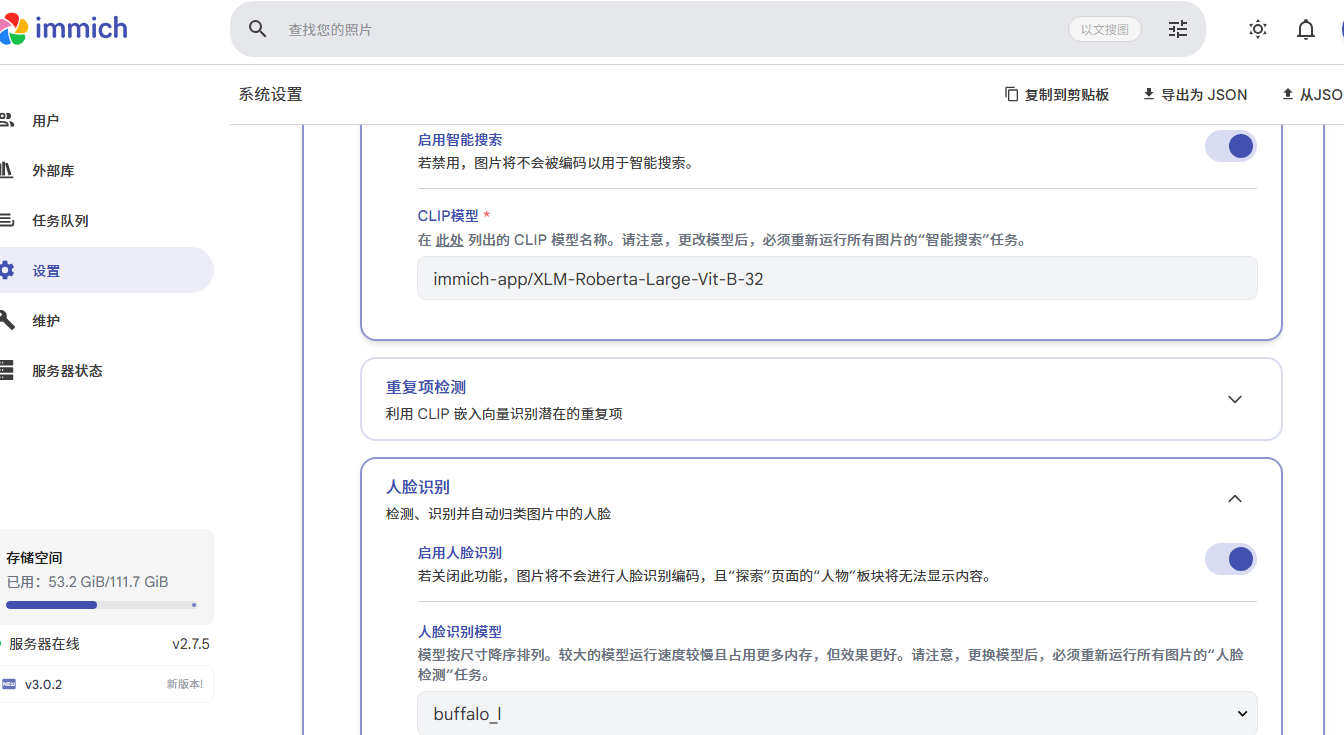Click the 以文搜图 search mode chip
This screenshot has height=735, width=1344.
coord(1105,30)
